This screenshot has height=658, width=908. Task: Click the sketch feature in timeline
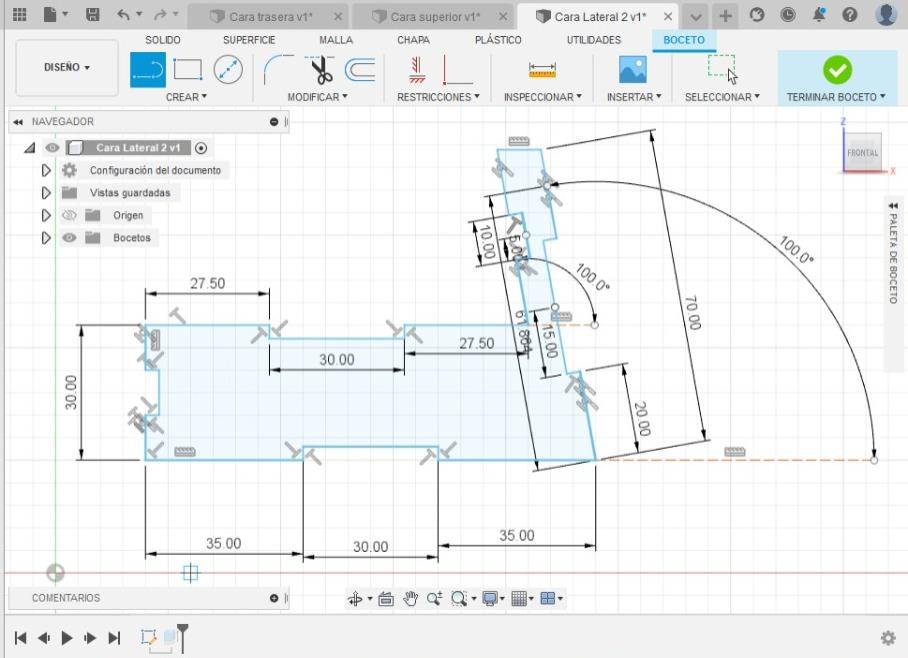(x=149, y=638)
